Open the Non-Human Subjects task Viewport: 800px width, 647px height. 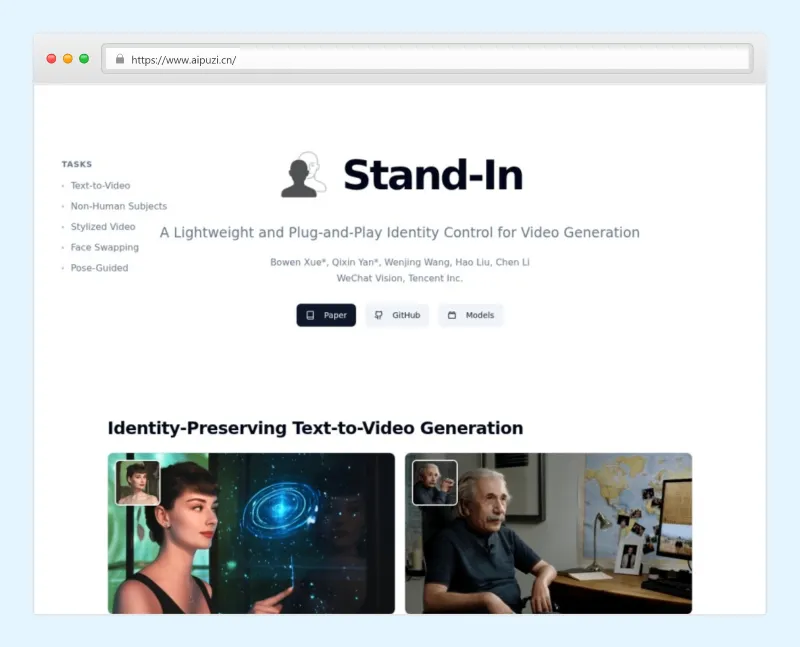[x=118, y=206]
